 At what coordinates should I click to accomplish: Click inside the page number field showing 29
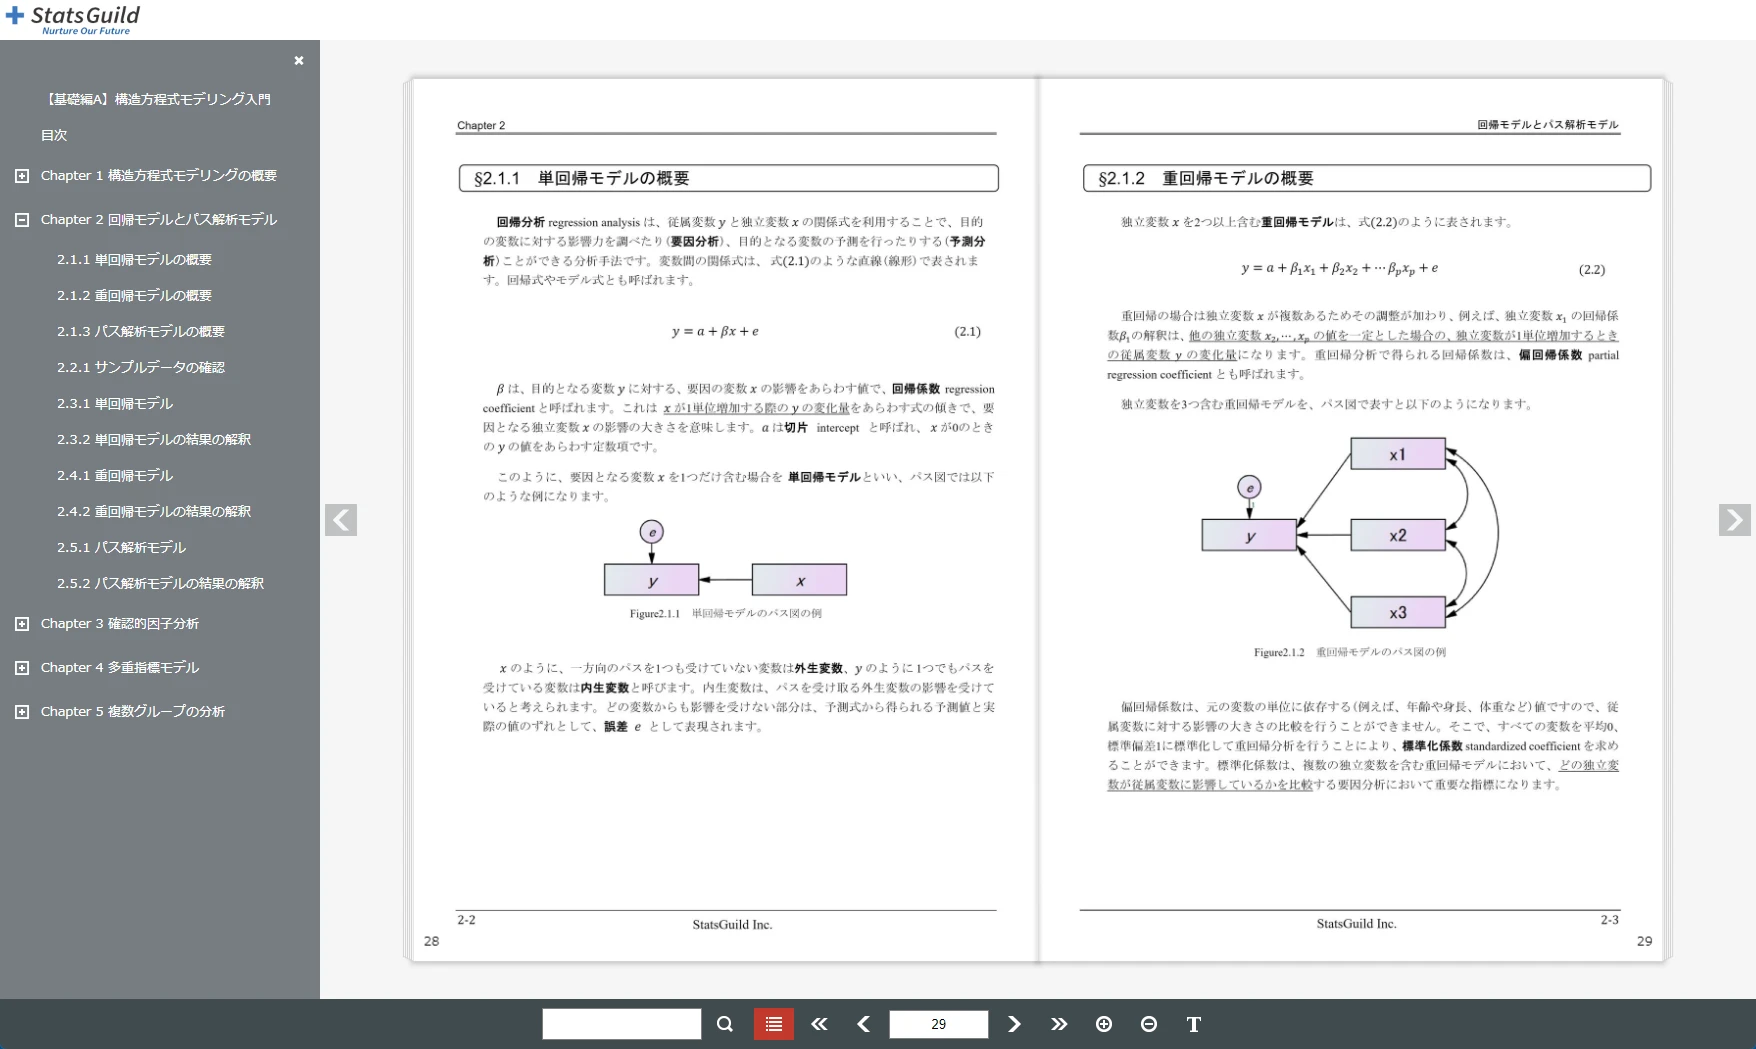pos(937,1024)
